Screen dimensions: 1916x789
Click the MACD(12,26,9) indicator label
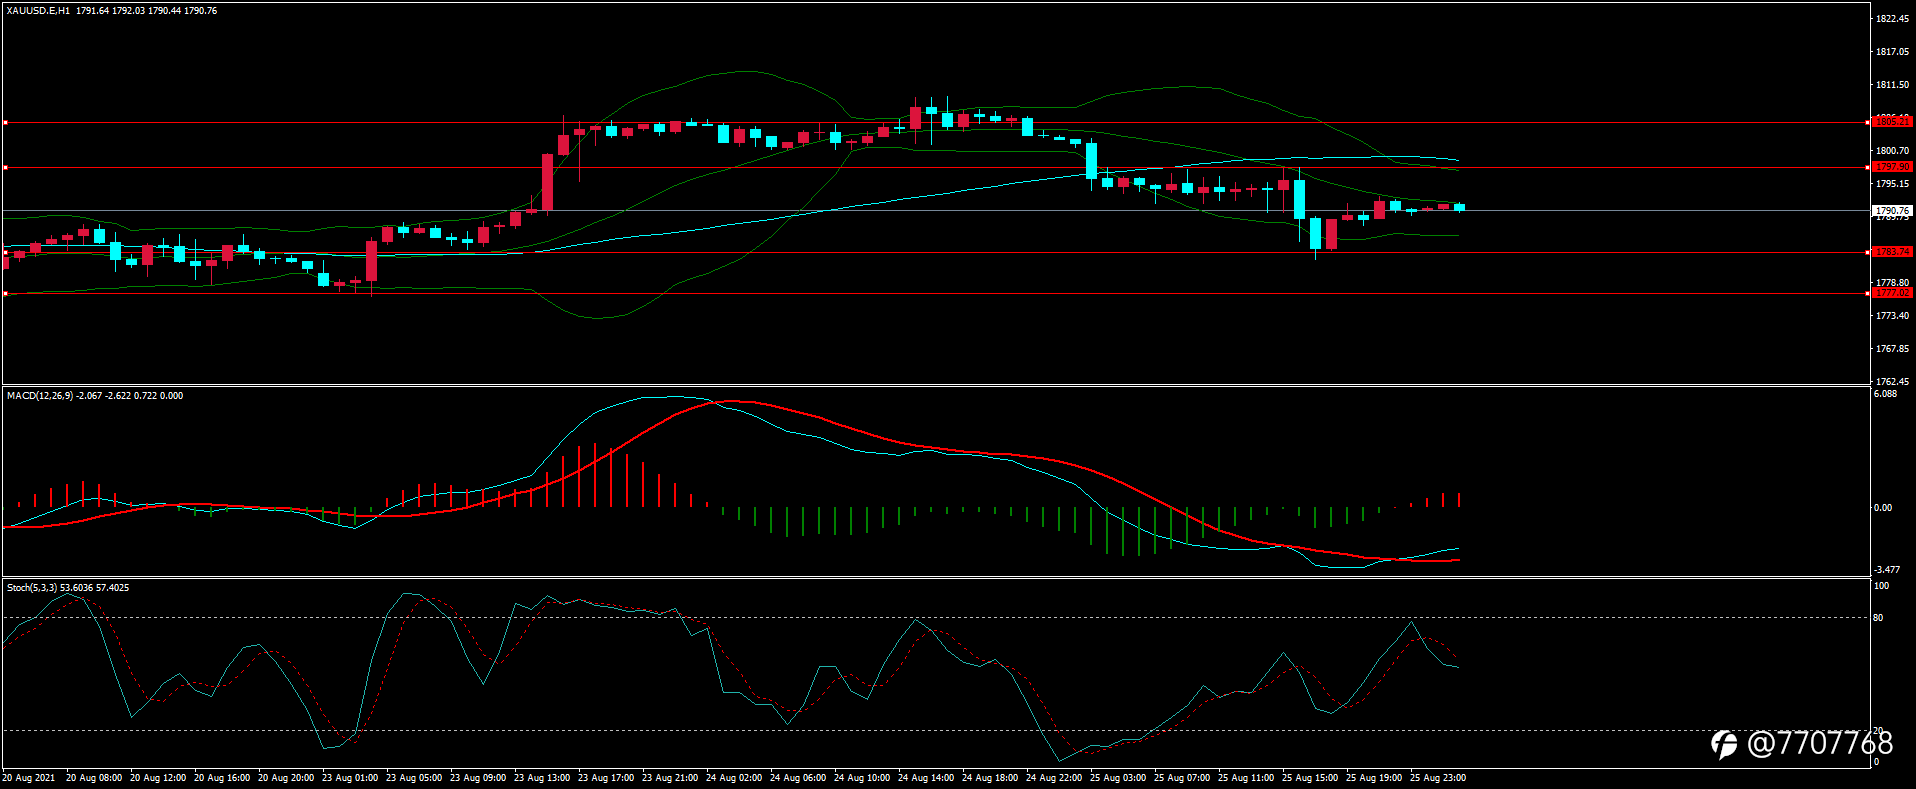39,396
